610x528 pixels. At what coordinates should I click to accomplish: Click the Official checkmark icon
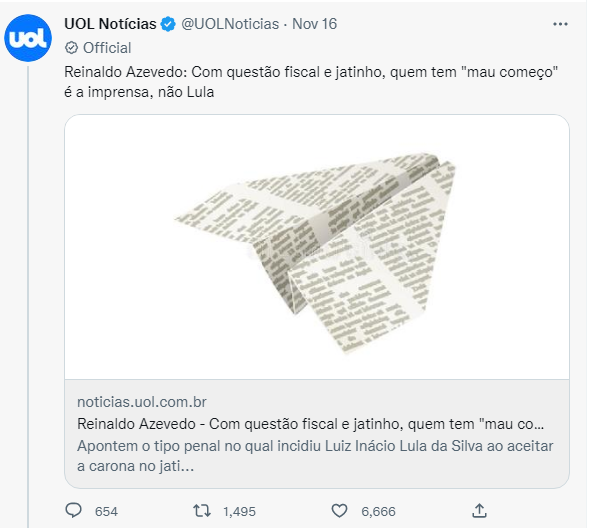point(69,47)
